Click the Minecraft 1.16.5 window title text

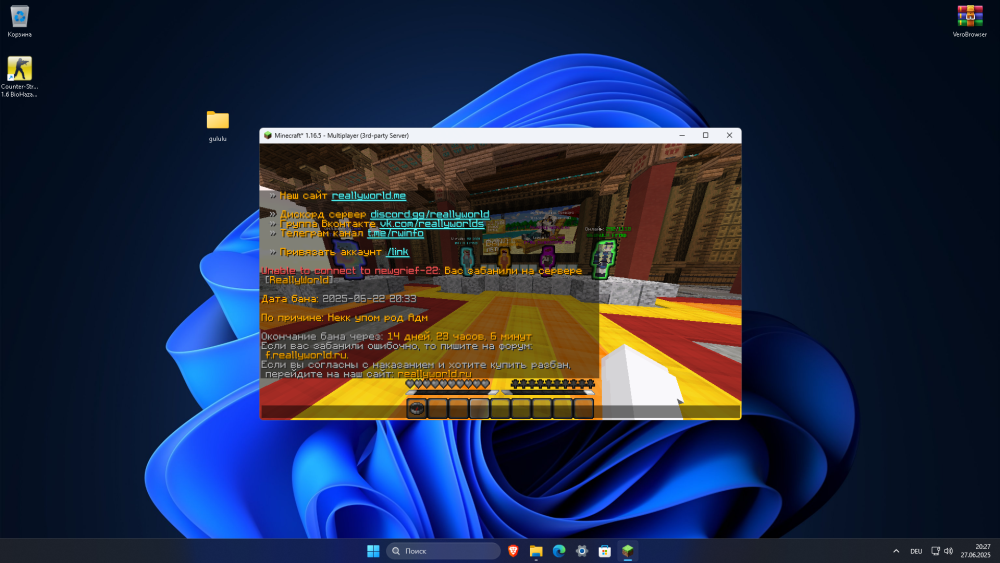point(342,135)
